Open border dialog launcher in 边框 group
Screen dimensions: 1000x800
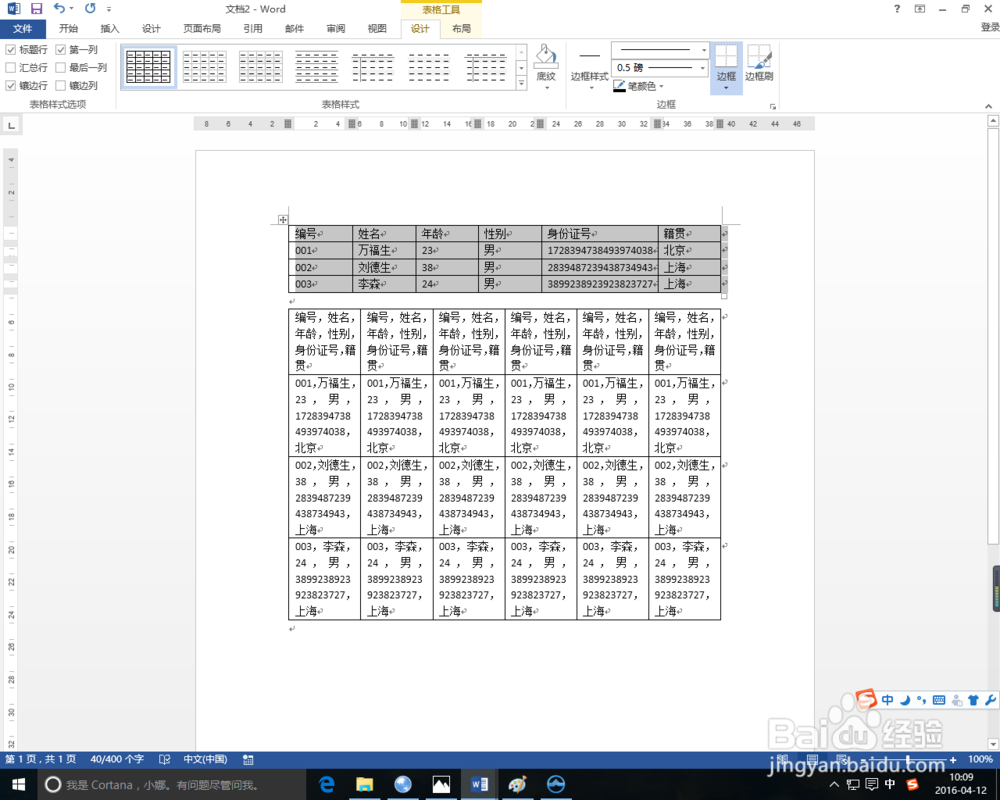(772, 107)
